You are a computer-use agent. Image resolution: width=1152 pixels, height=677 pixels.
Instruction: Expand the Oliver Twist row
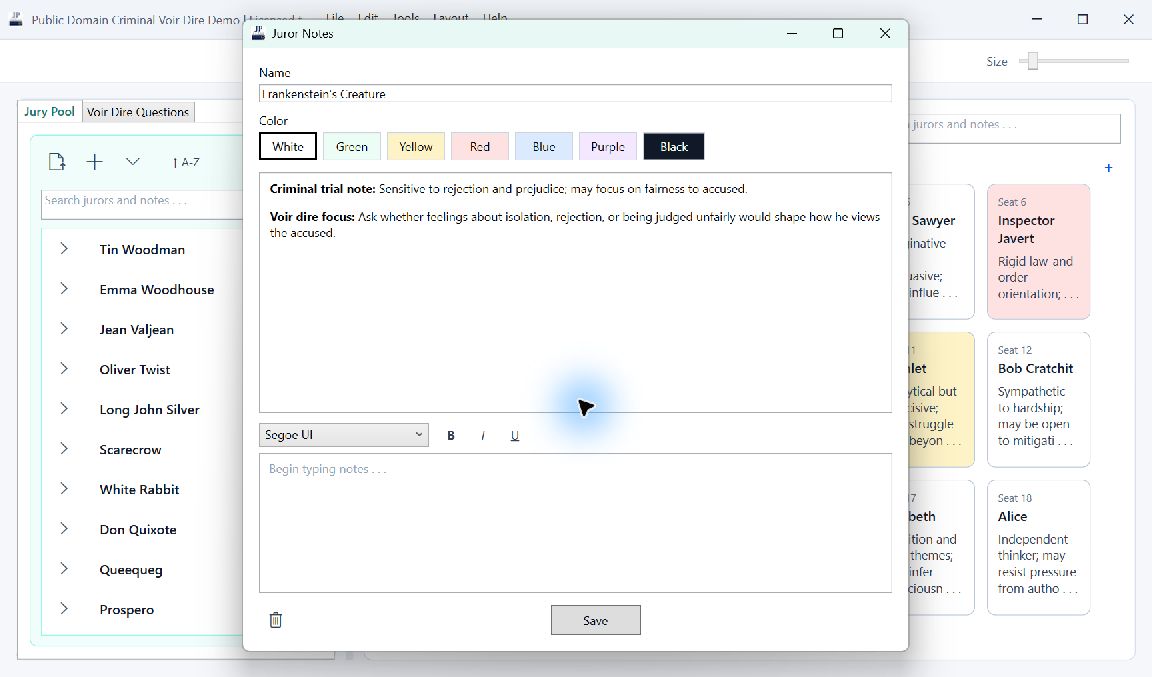click(64, 368)
